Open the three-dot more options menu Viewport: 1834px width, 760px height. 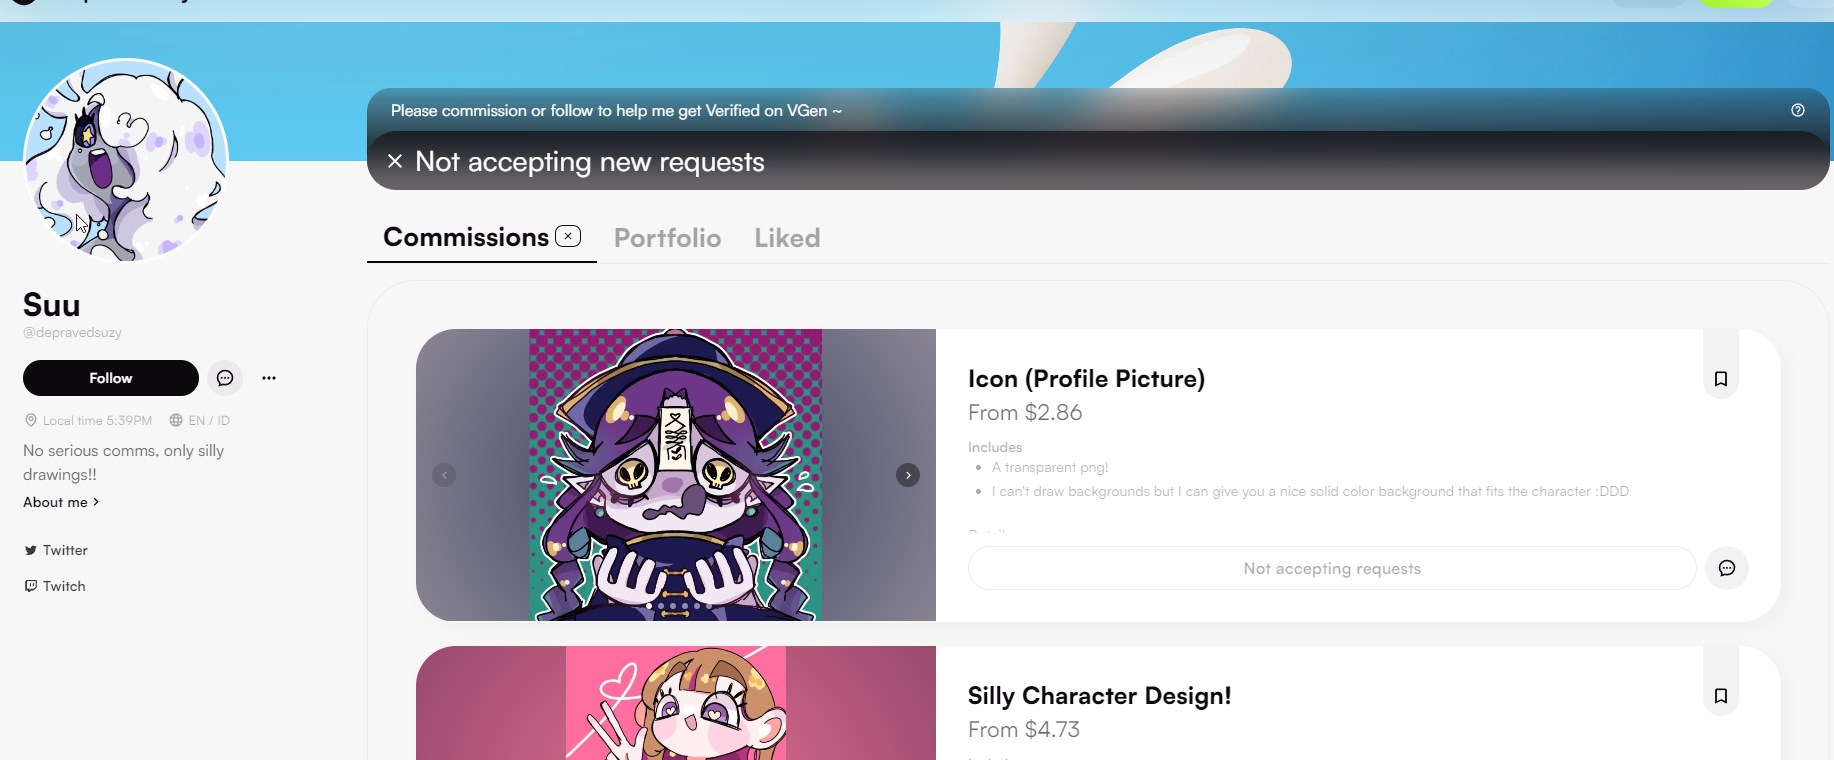pos(269,378)
